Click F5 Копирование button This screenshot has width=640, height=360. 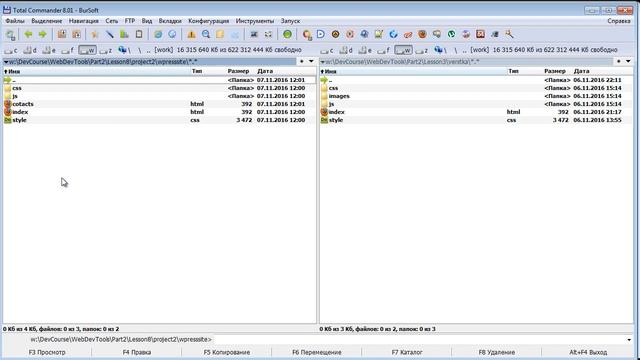coord(227,352)
